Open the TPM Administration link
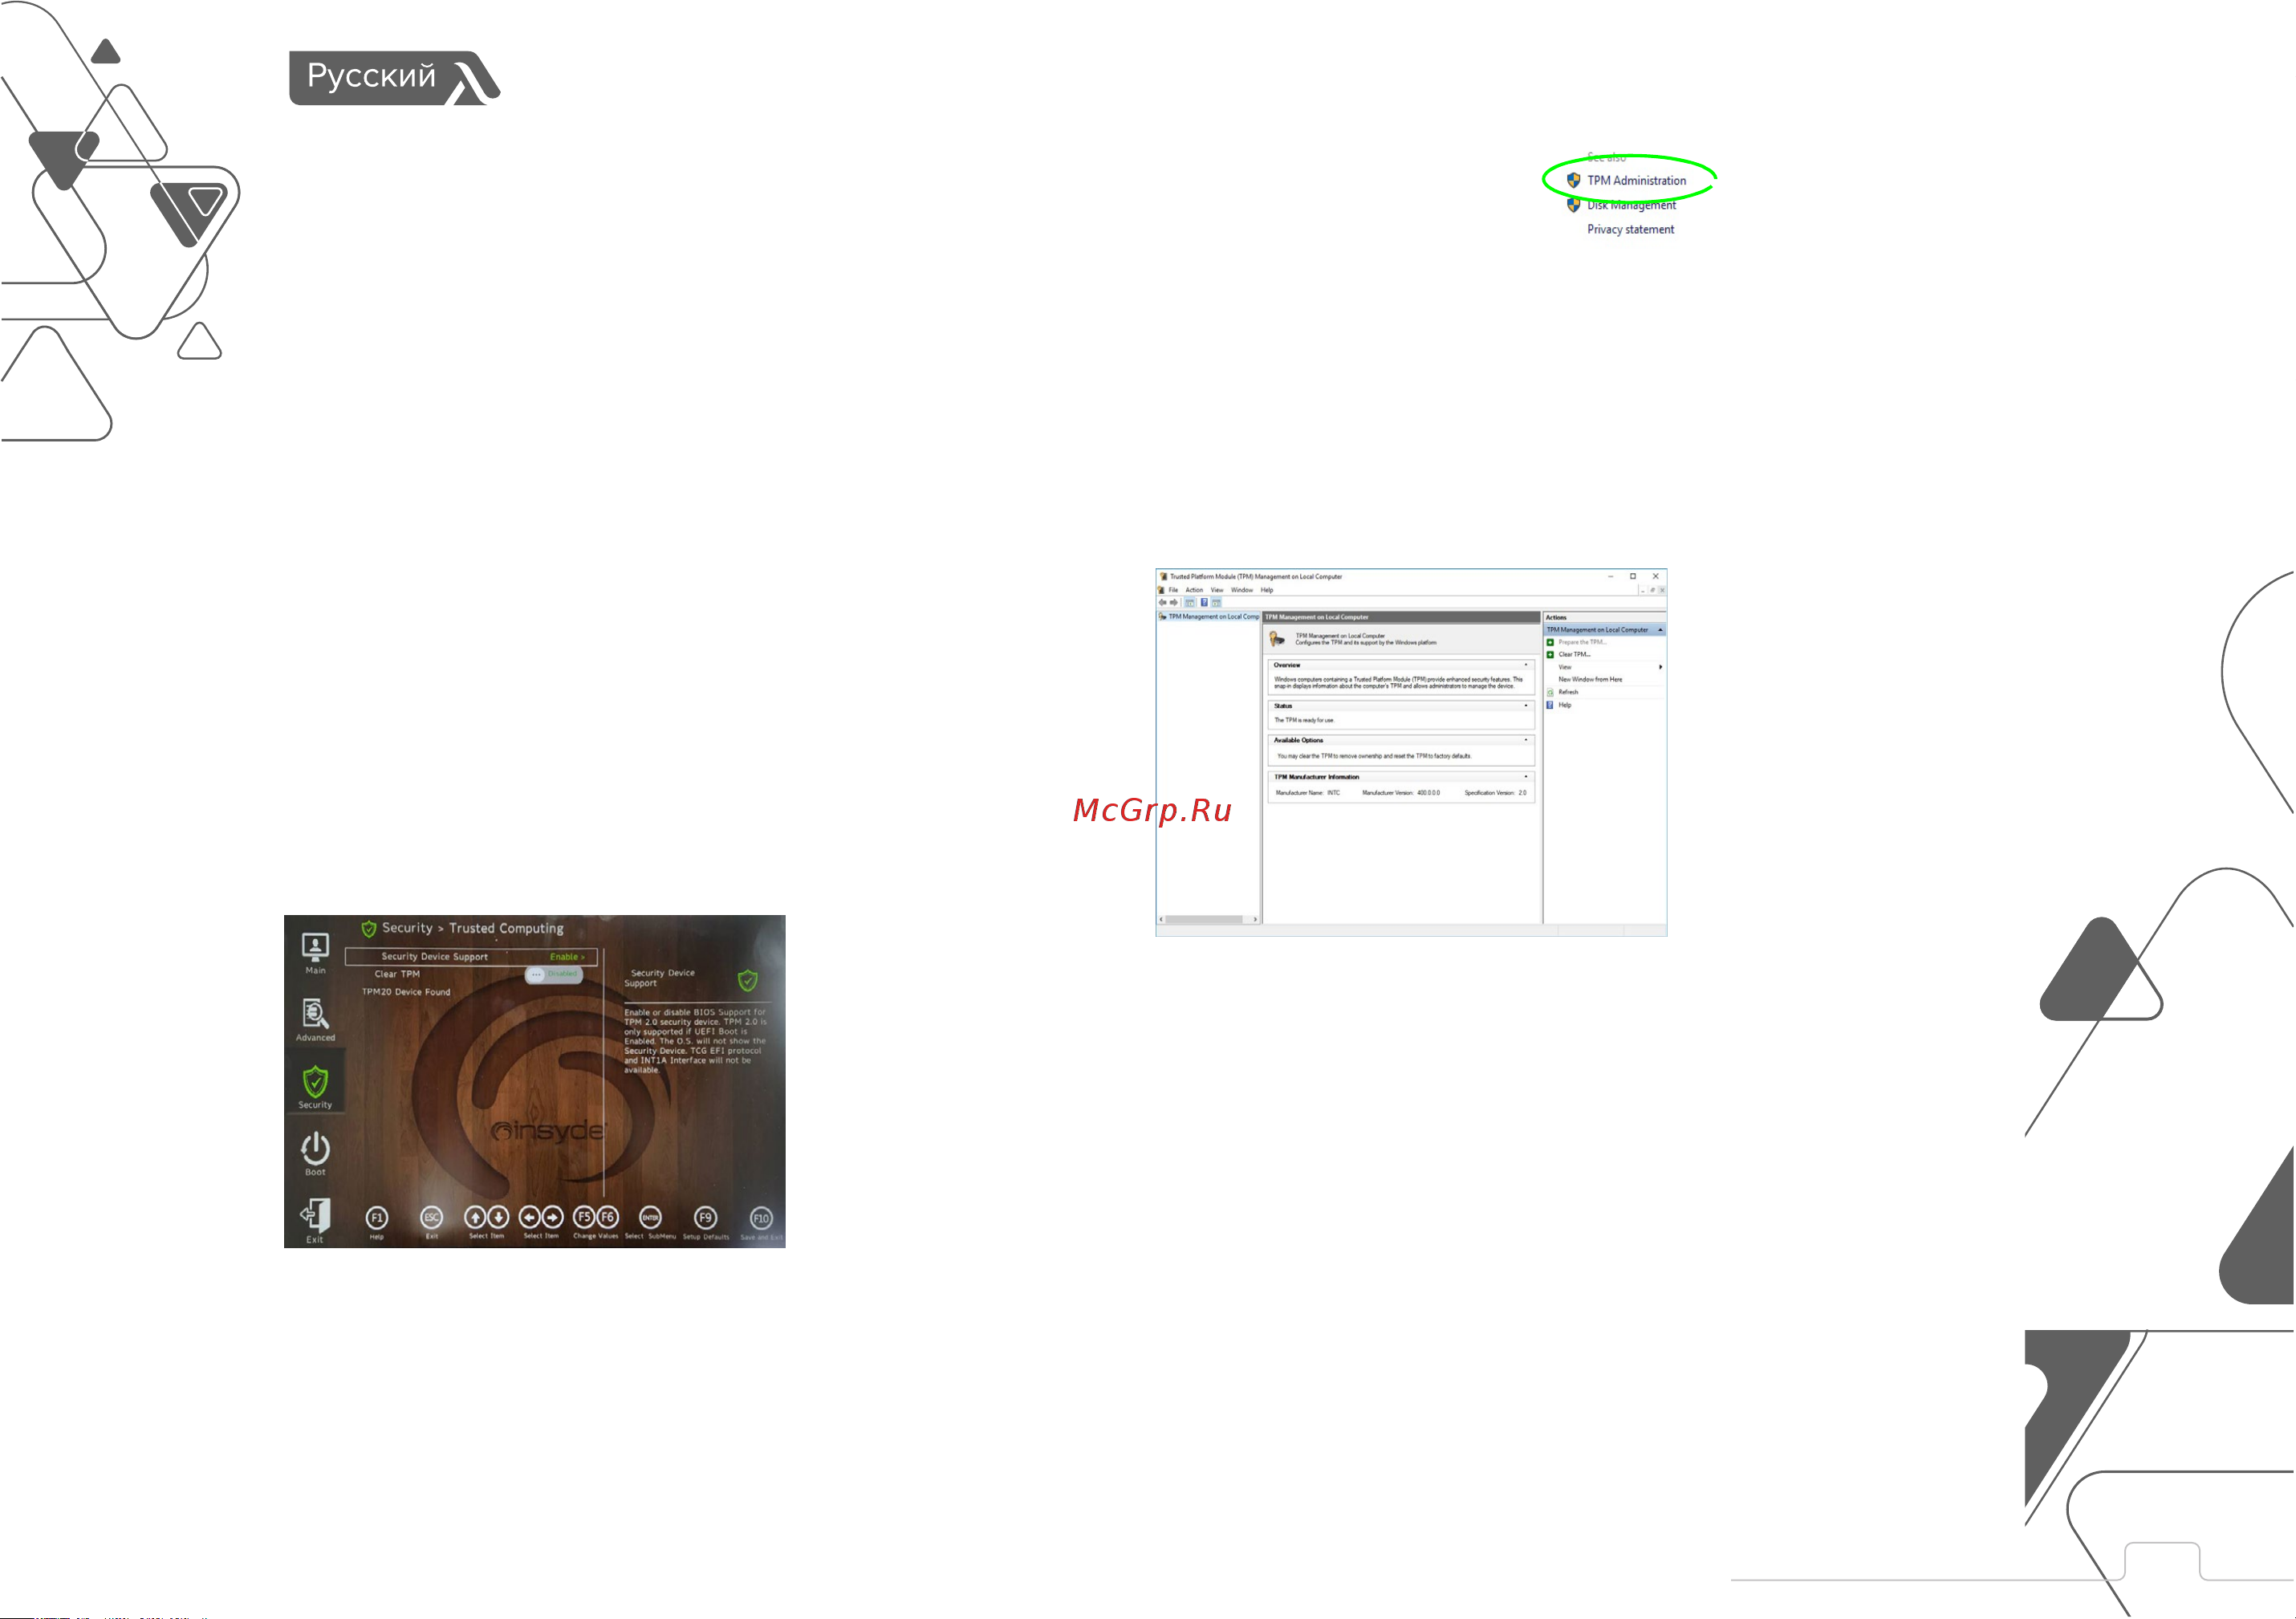Screen dimensions: 2296x1619 pos(1636,181)
